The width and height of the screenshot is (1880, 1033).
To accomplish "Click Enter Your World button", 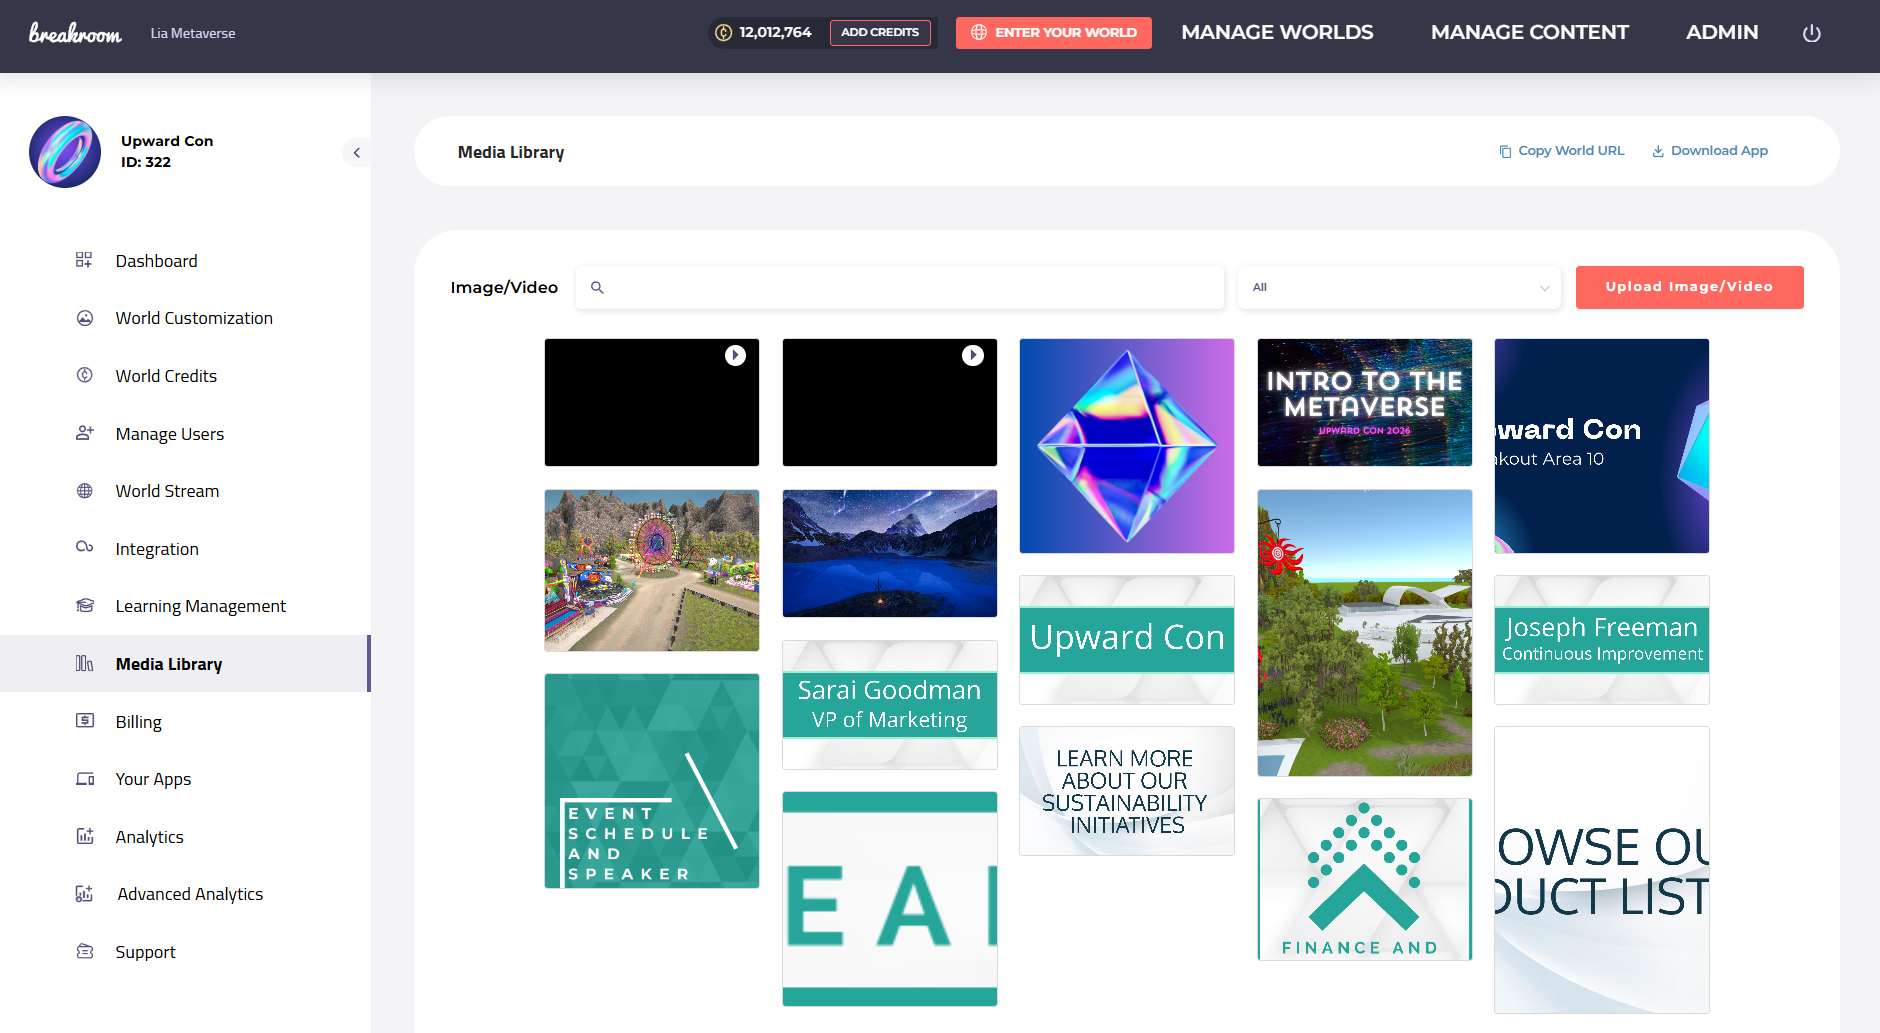I will [x=1054, y=33].
